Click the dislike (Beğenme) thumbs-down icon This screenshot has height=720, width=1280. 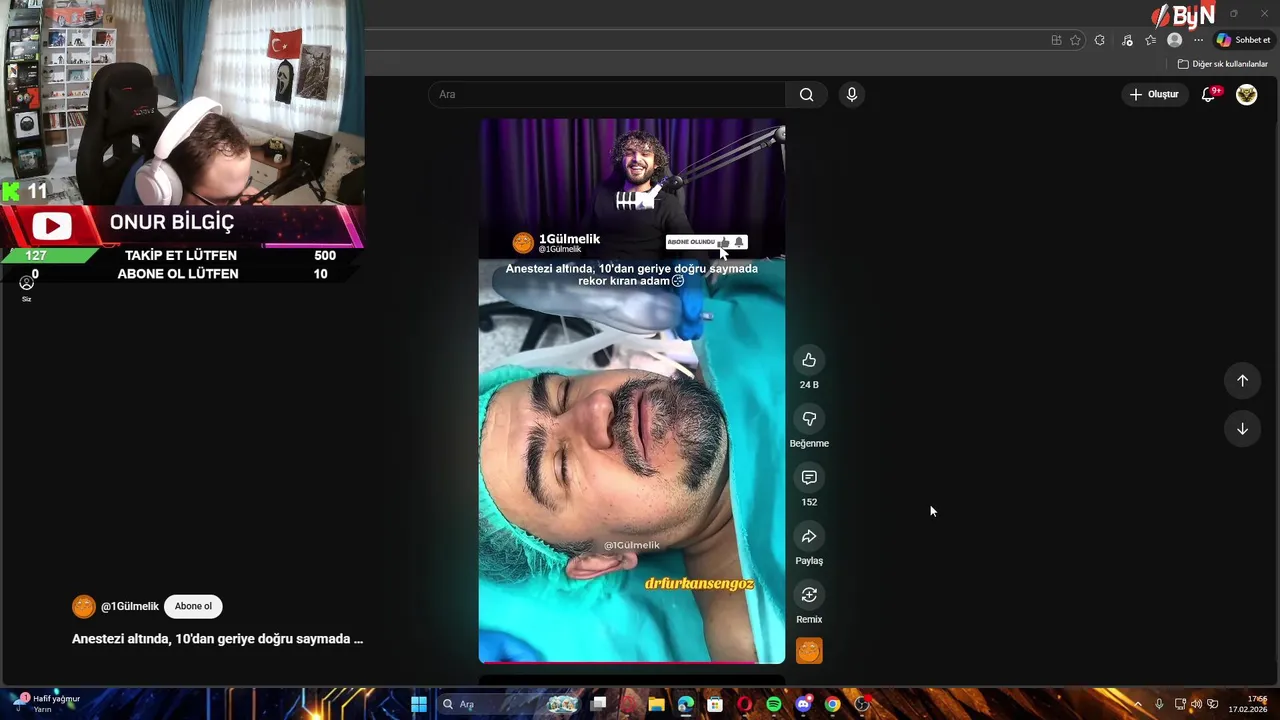tap(809, 419)
